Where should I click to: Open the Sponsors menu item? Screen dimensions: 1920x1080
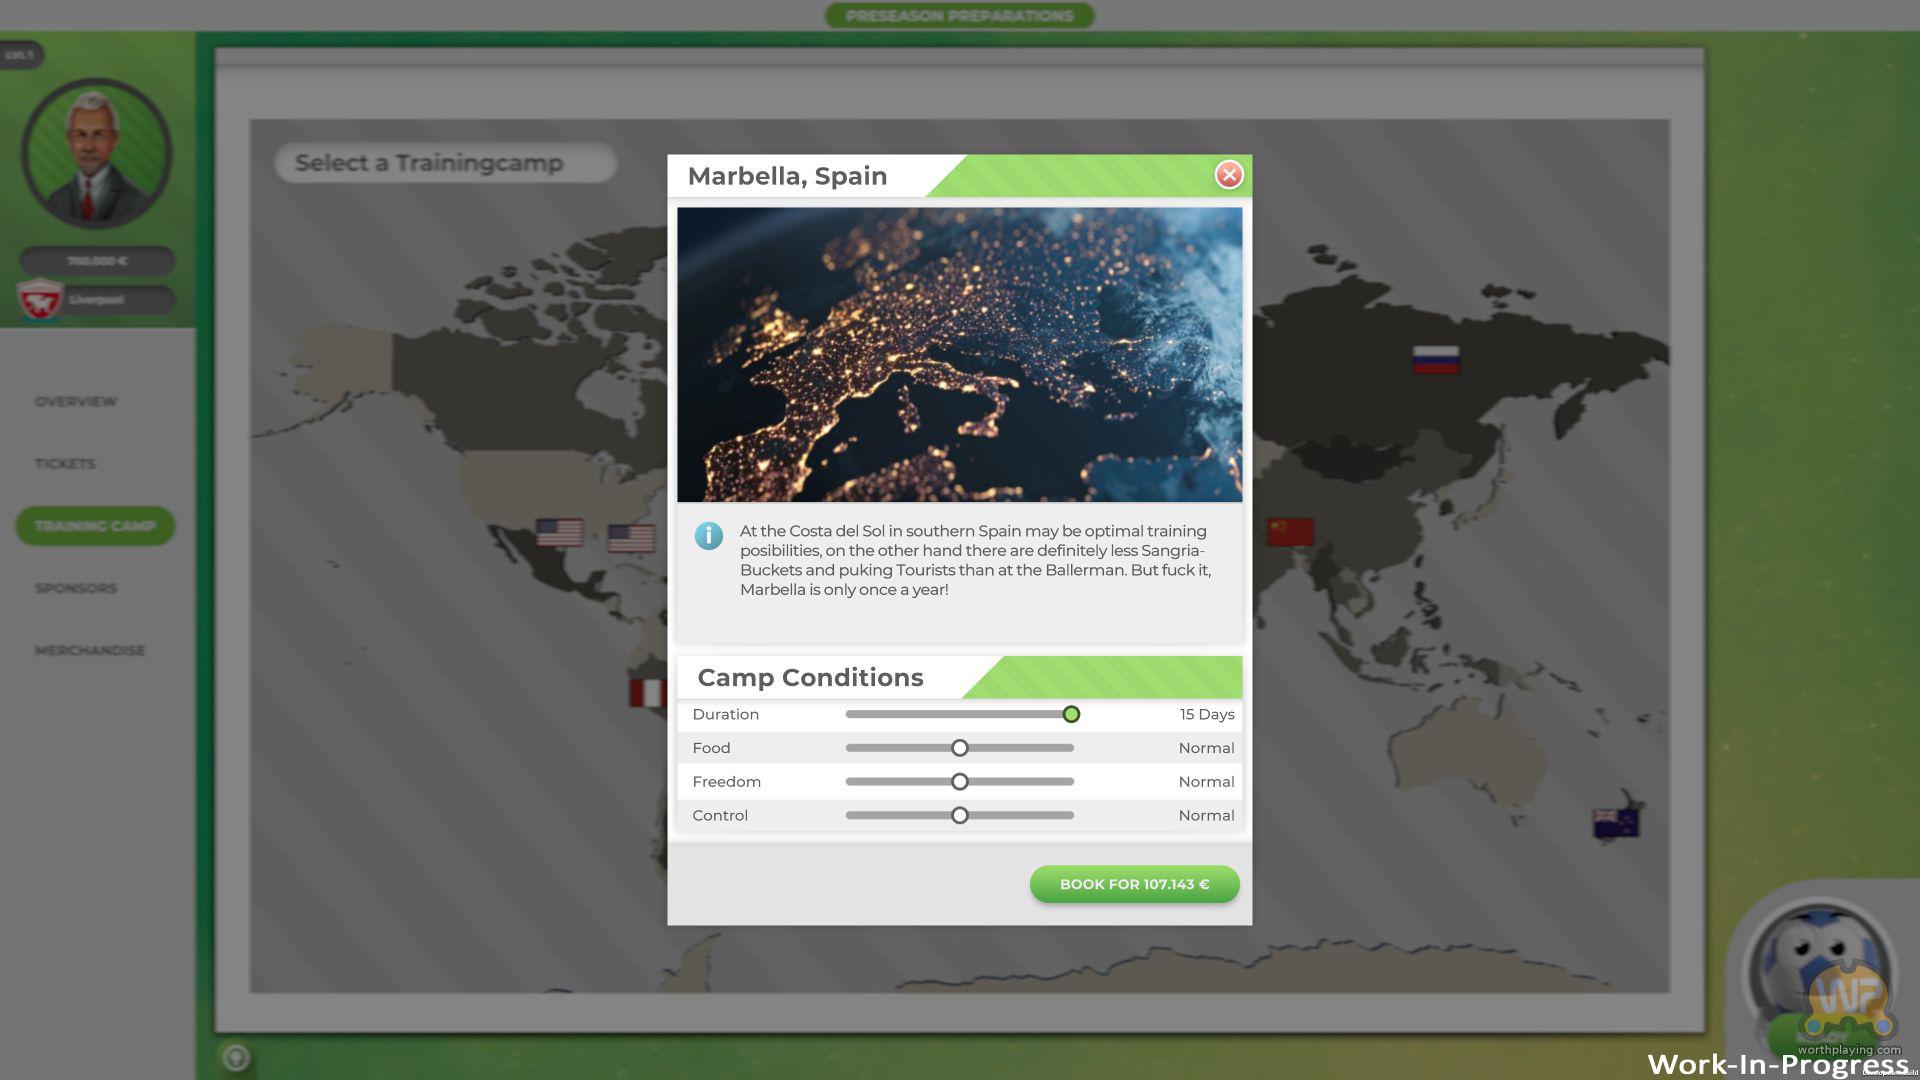76,588
